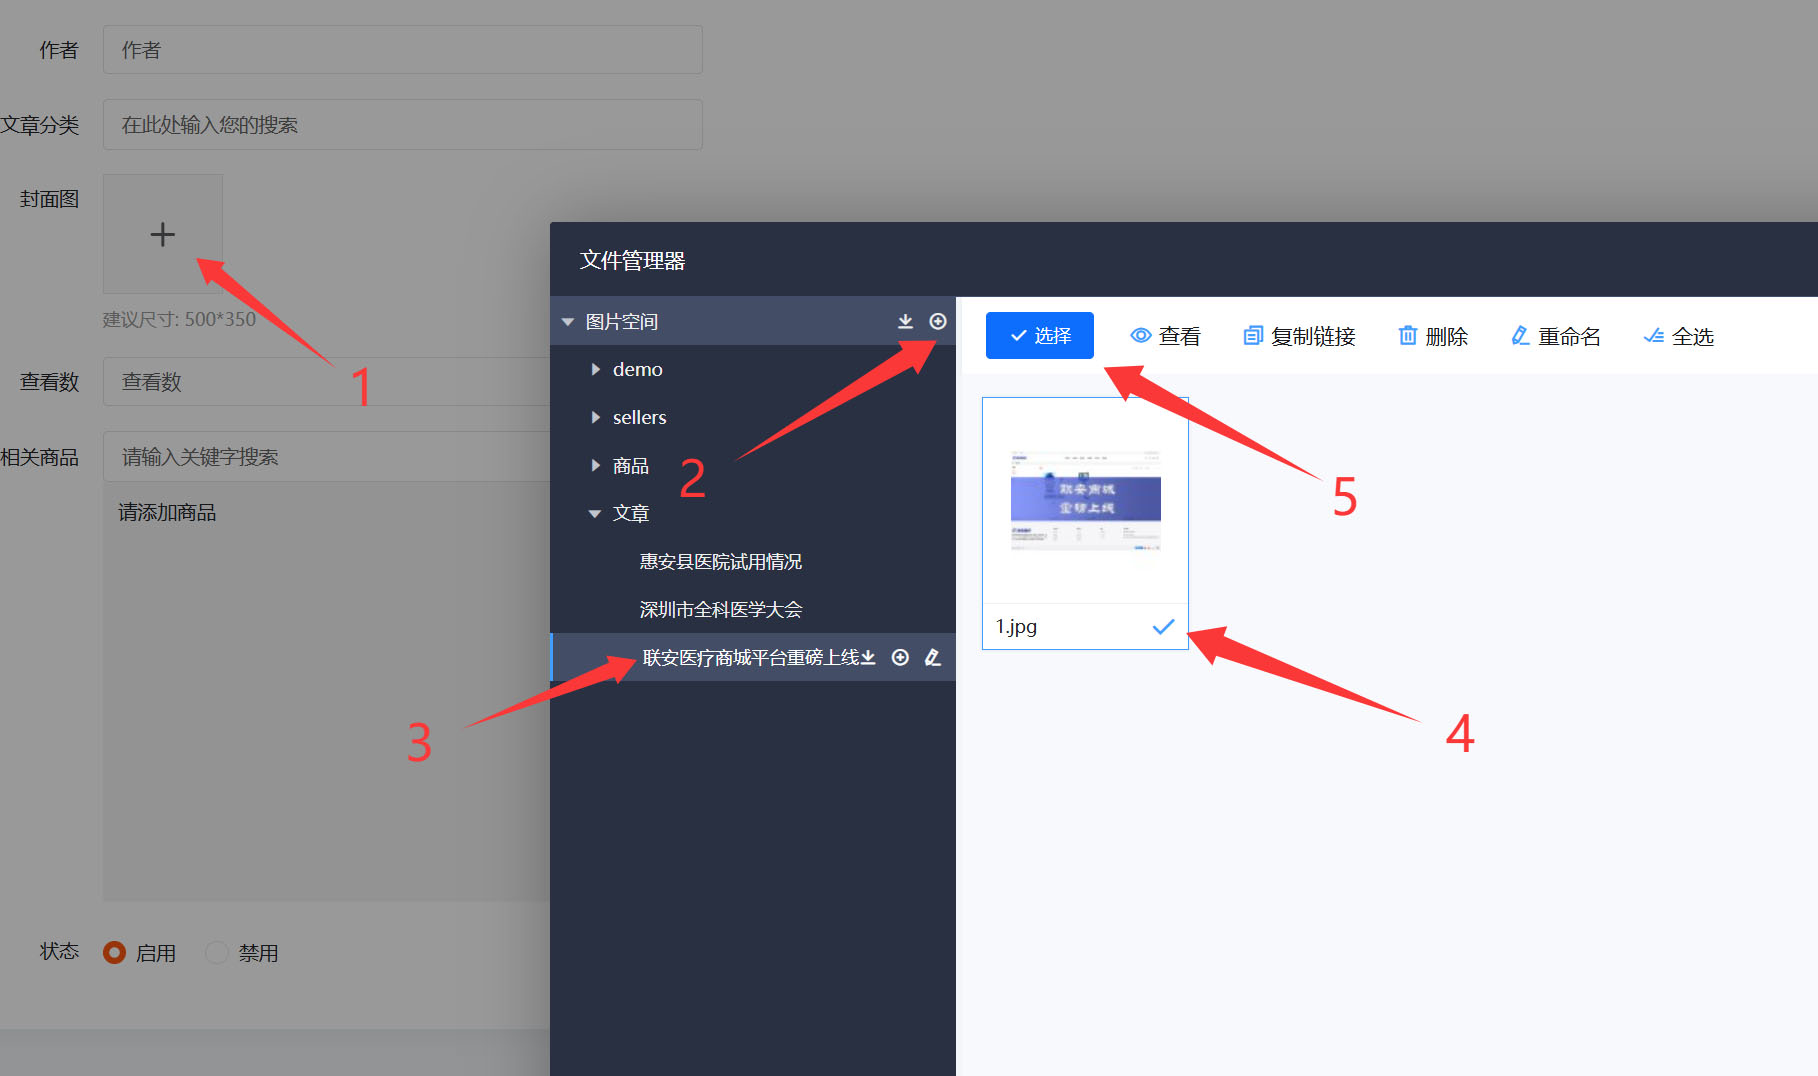Click the 删除 trash icon

pos(1407,336)
